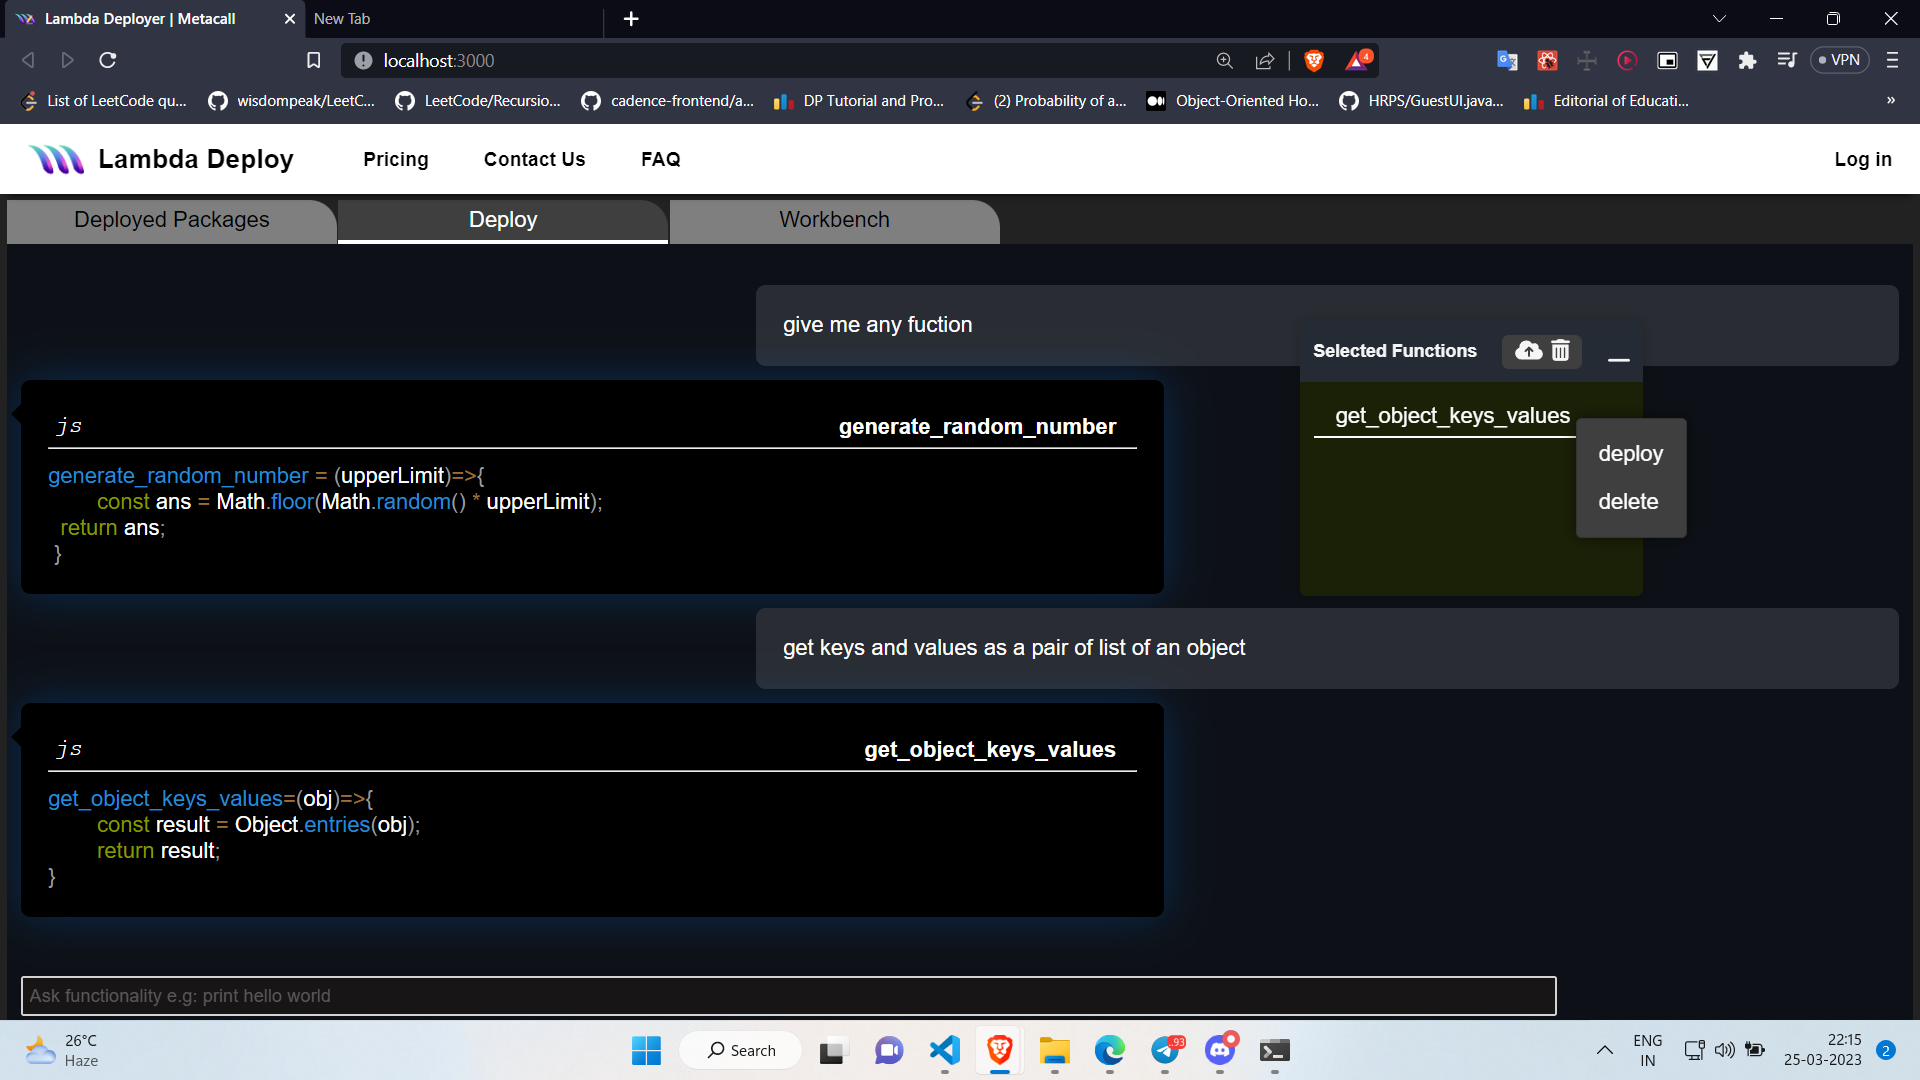Click the VPN icon in browser toolbar
The image size is (1920, 1080).
tap(1845, 61)
